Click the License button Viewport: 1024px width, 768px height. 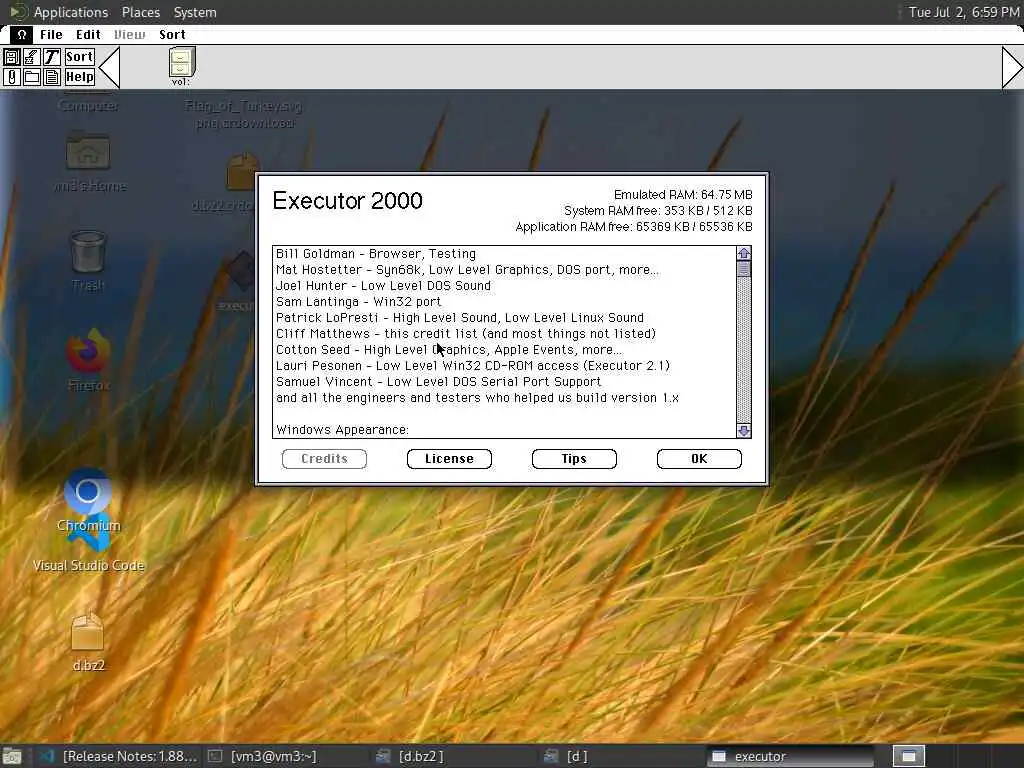coord(449,458)
